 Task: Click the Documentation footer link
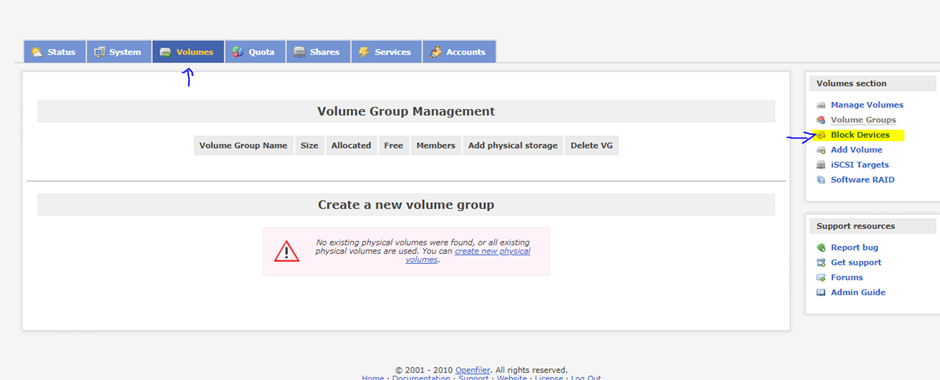(x=421, y=378)
